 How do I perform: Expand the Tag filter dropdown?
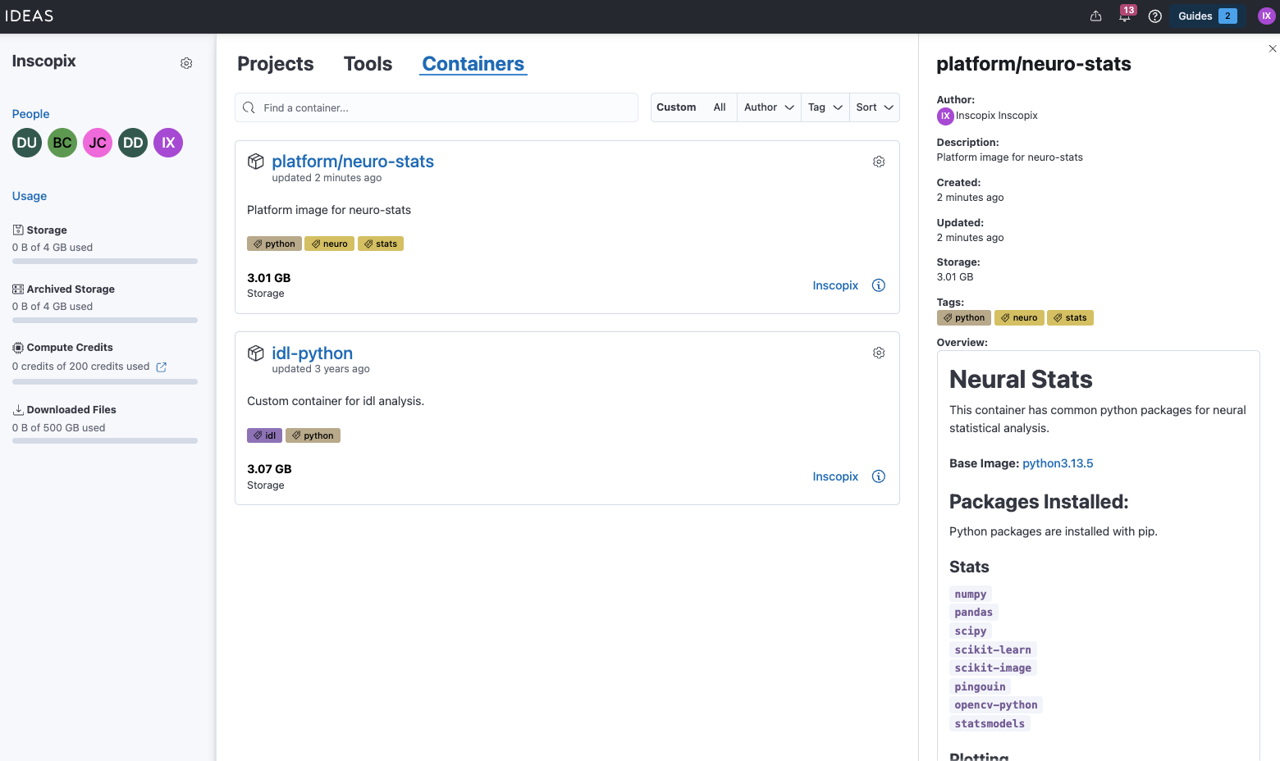click(x=825, y=108)
